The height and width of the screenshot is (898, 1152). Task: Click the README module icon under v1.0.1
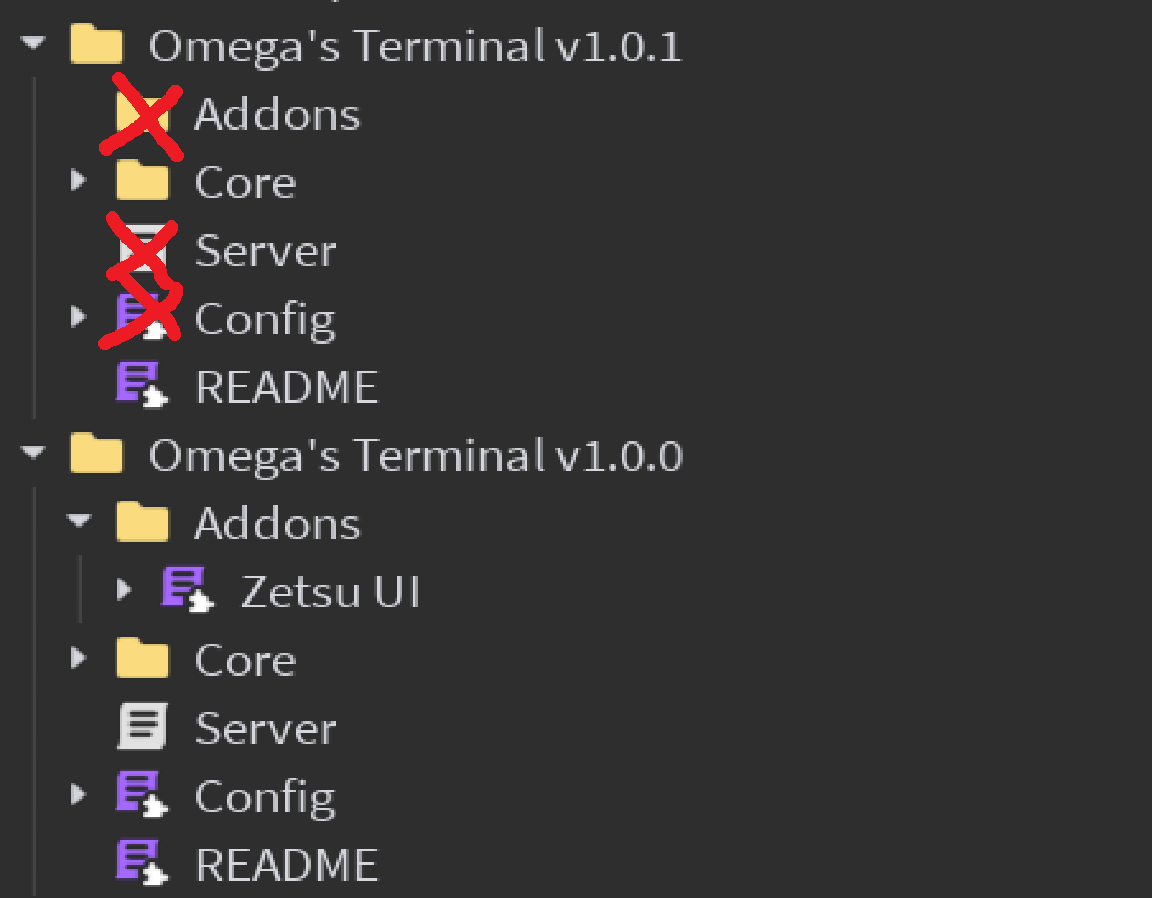point(141,387)
